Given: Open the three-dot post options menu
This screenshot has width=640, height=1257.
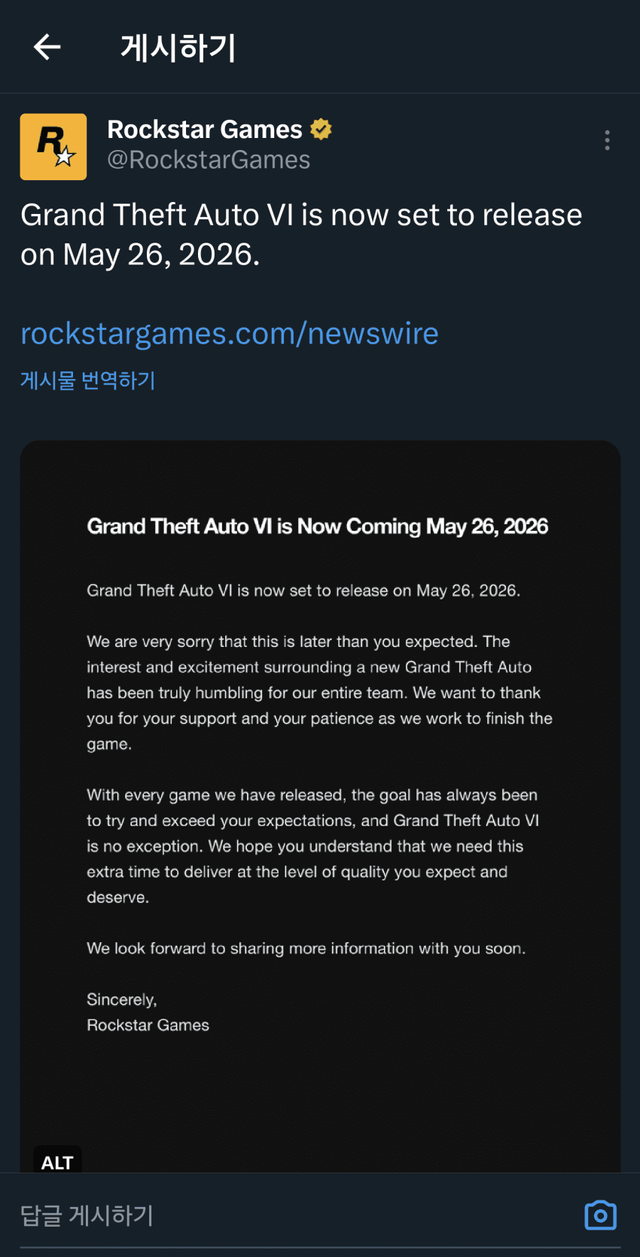Looking at the screenshot, I should (x=607, y=141).
